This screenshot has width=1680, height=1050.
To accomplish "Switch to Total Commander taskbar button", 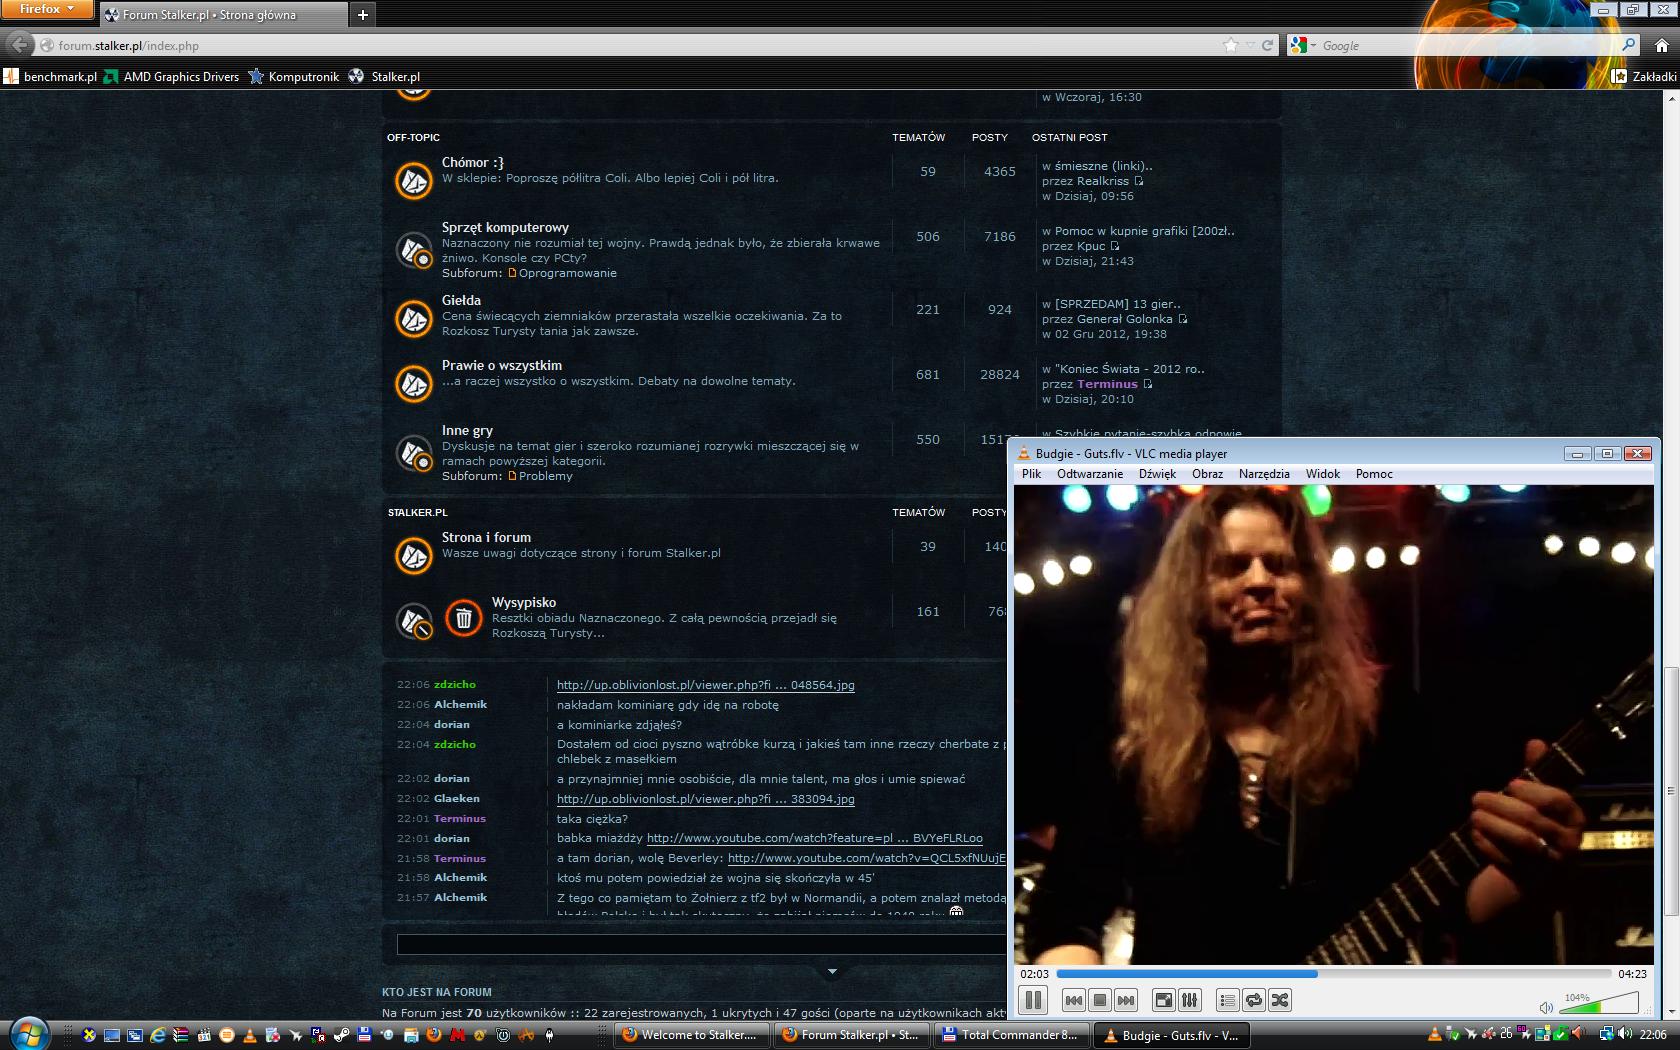I will pos(1011,1035).
